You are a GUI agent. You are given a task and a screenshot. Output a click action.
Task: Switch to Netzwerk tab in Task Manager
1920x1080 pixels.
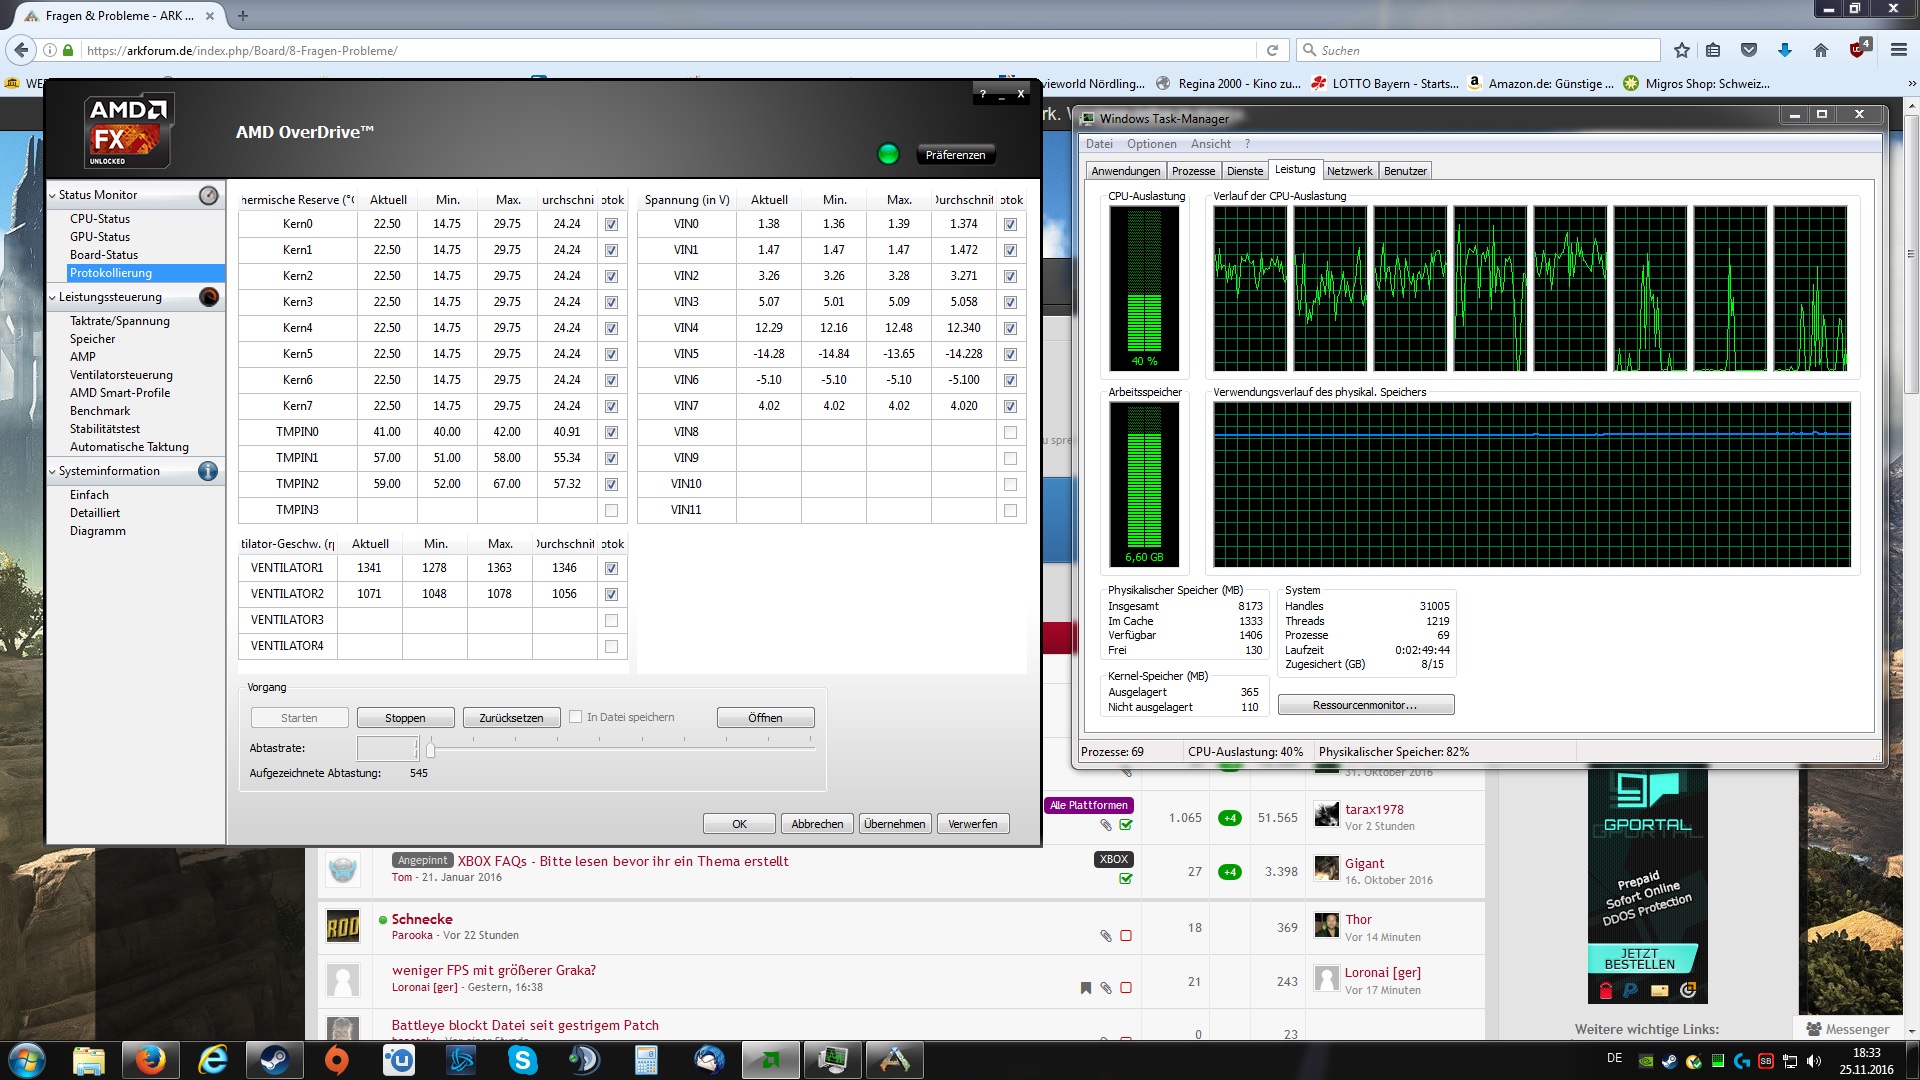(1349, 171)
